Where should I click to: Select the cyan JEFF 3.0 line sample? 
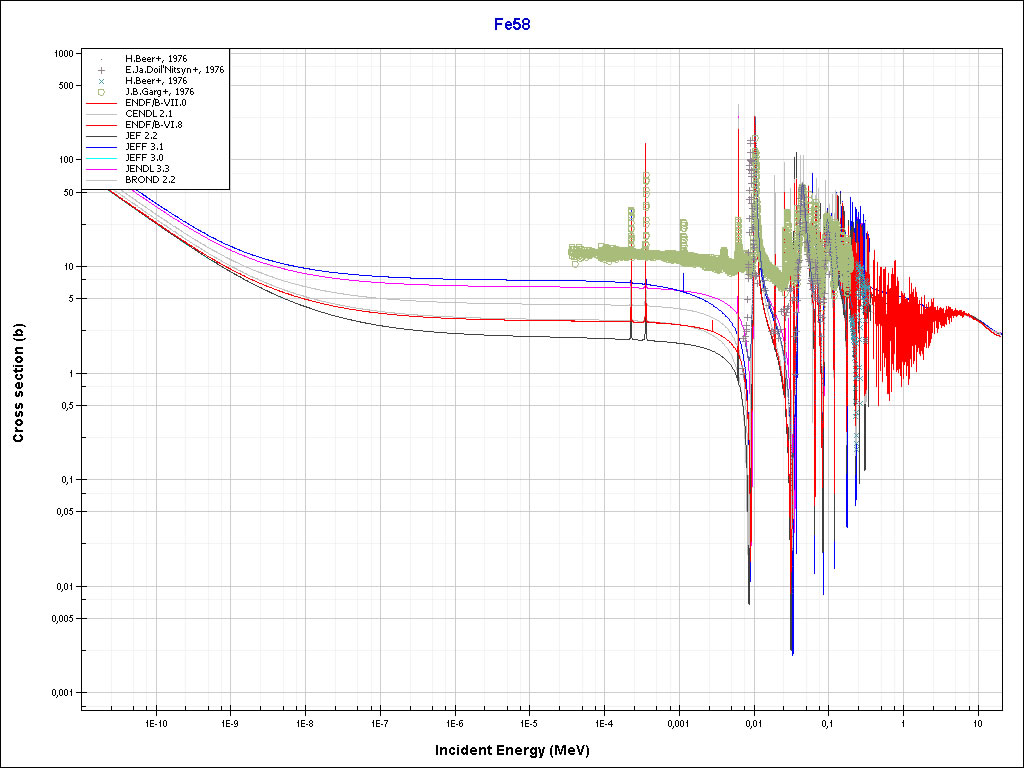tap(101, 158)
